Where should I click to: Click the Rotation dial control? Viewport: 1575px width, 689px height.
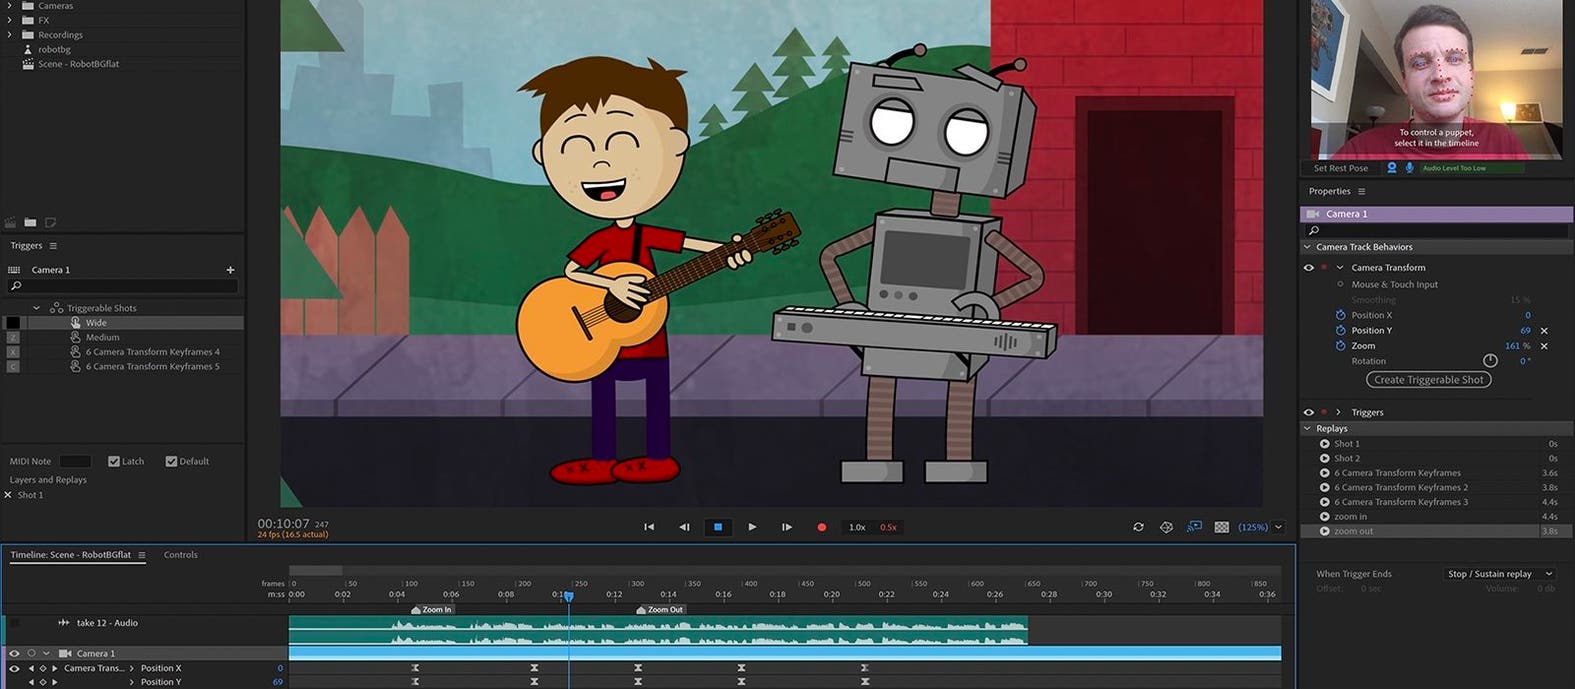[1490, 361]
